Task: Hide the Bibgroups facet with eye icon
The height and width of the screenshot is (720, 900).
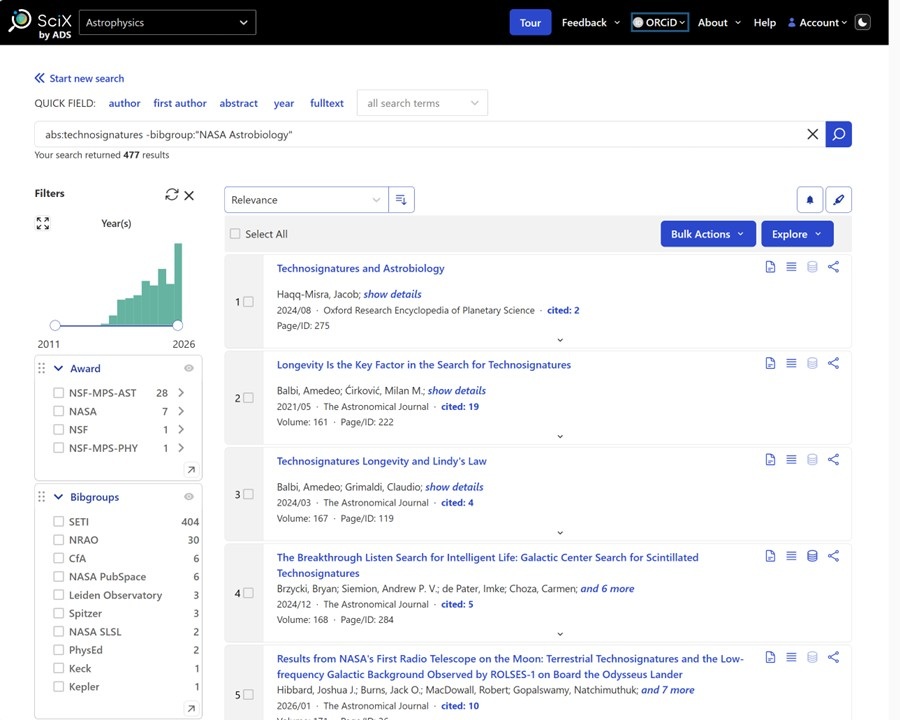Action: 189,497
